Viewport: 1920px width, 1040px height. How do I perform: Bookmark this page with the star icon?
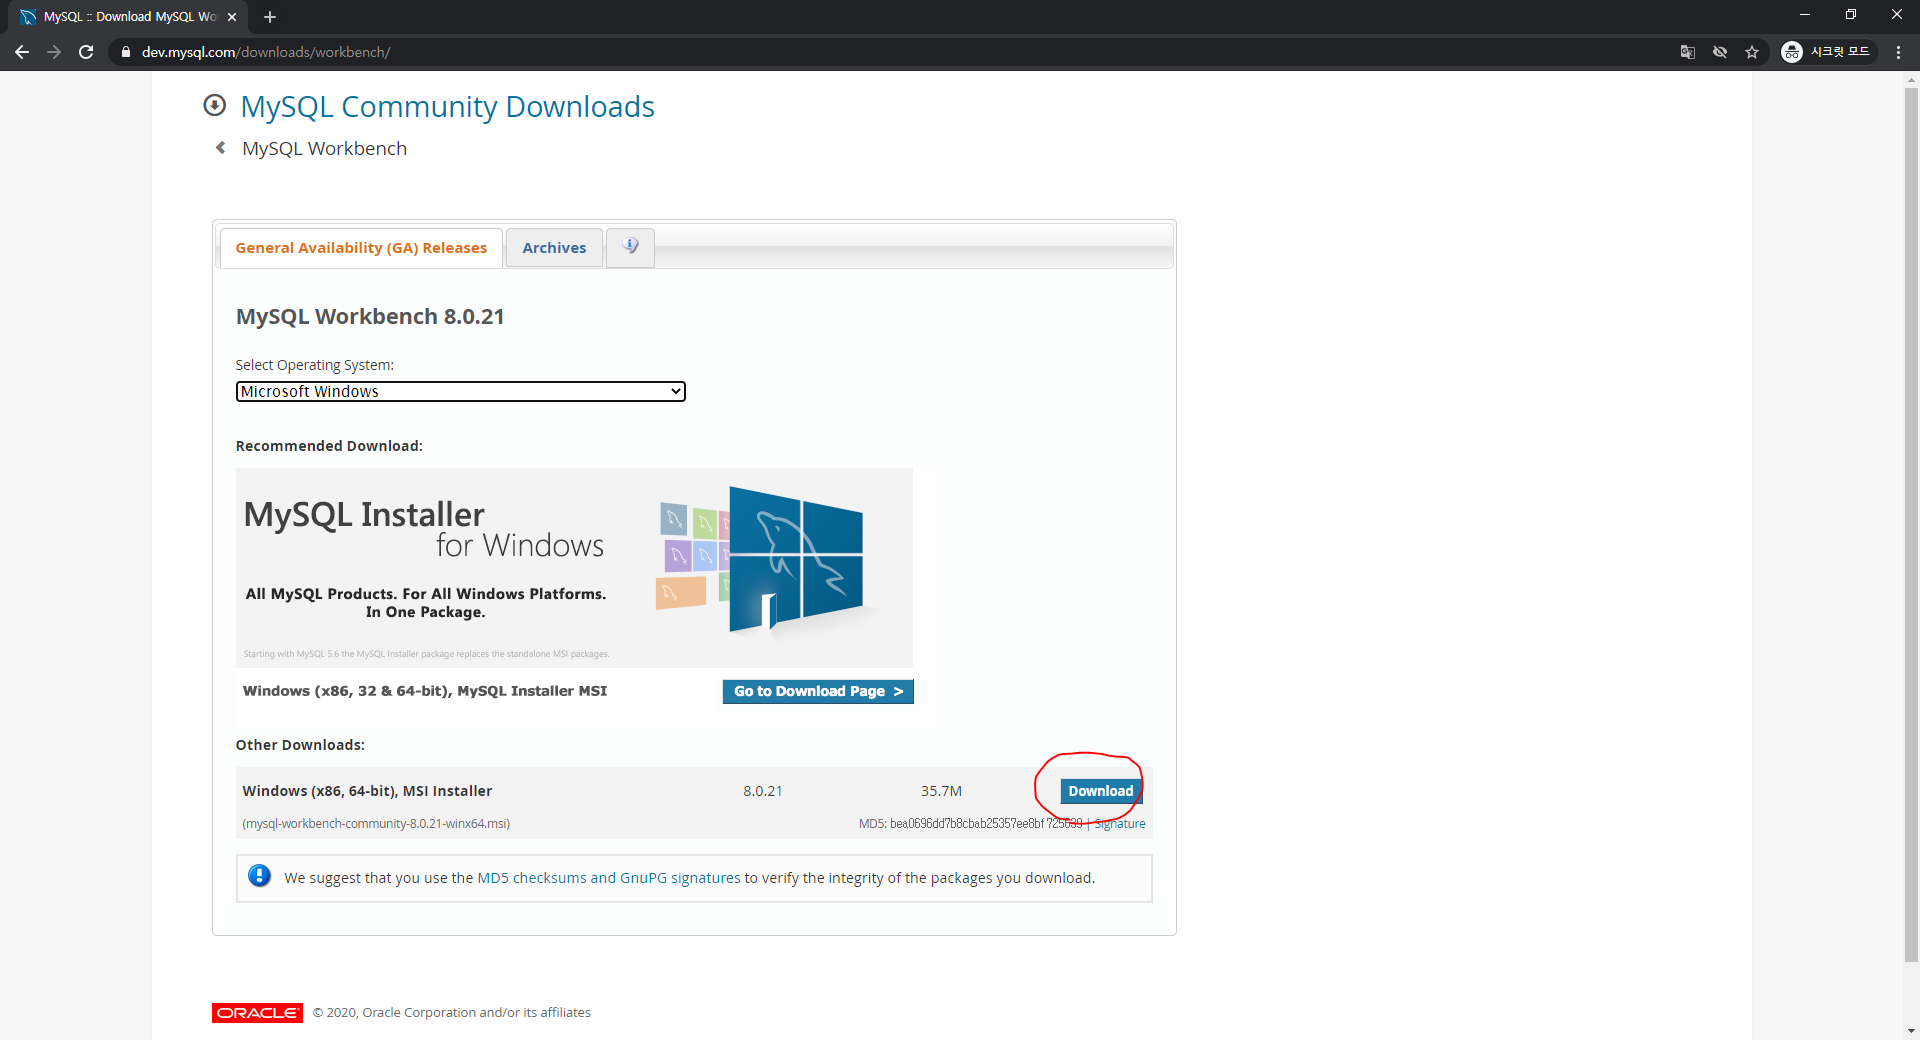1752,52
